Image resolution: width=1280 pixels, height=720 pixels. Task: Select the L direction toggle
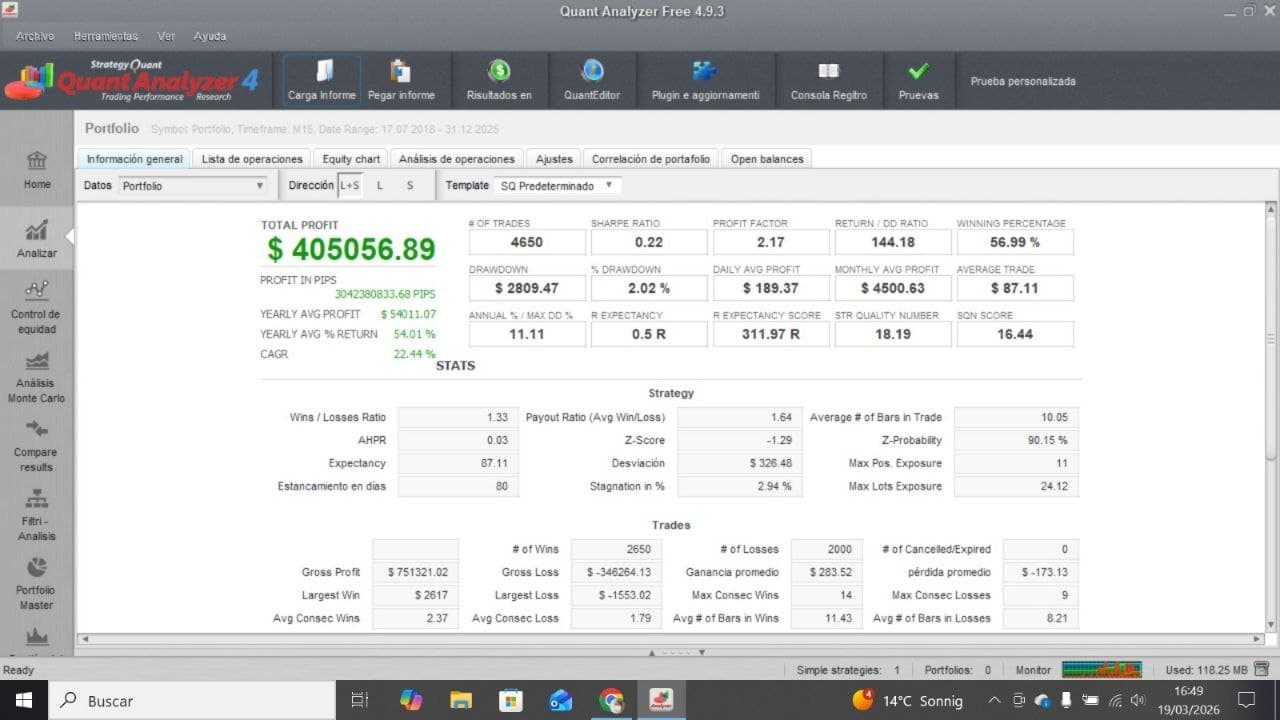coord(380,186)
